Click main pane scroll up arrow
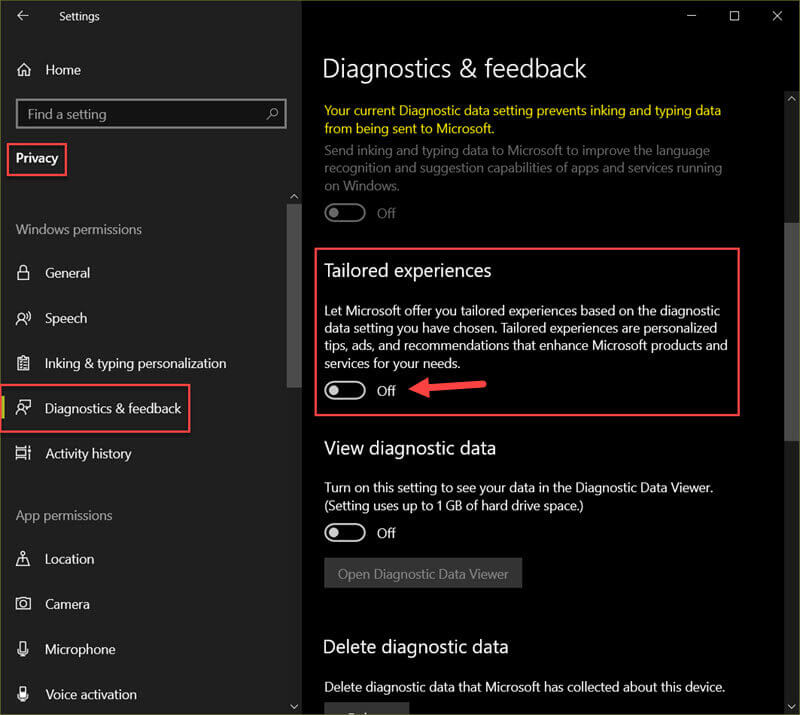 pyautogui.click(x=791, y=98)
